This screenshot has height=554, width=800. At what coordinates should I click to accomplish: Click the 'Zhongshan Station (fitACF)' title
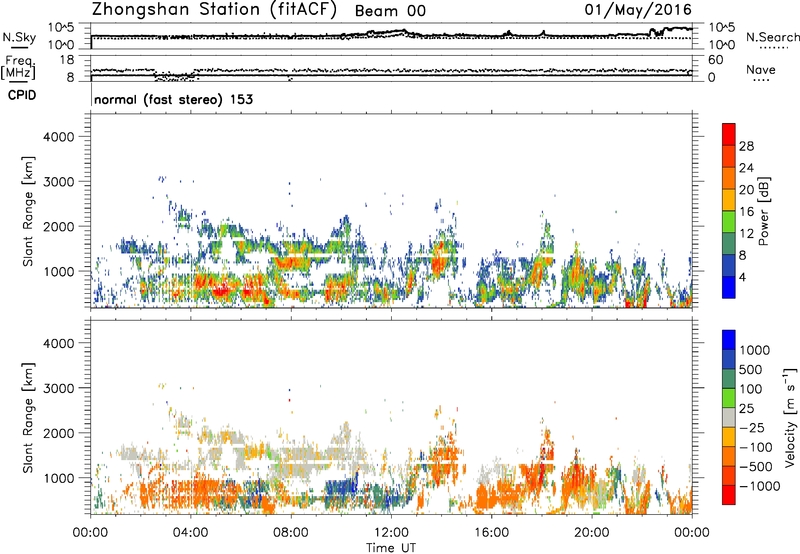tap(214, 10)
